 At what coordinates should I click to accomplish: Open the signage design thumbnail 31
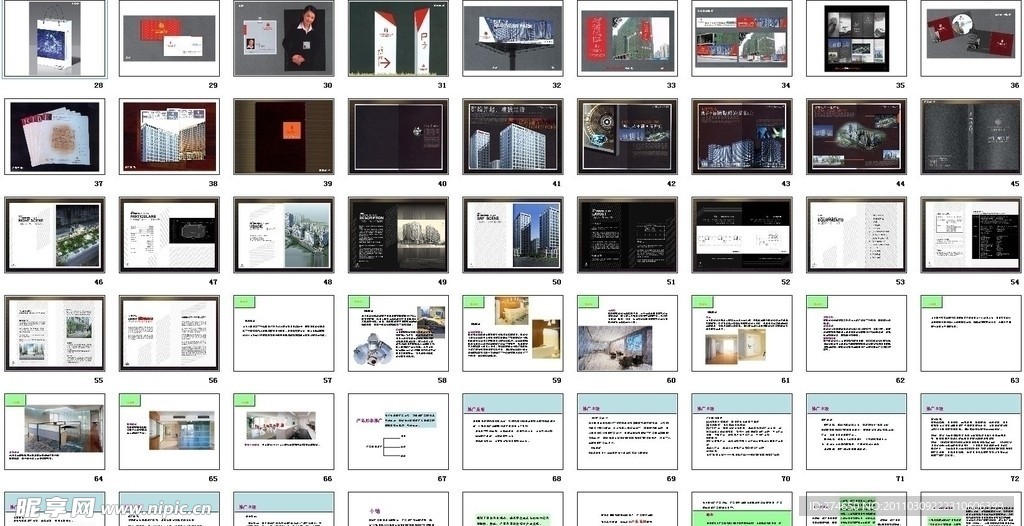point(398,38)
